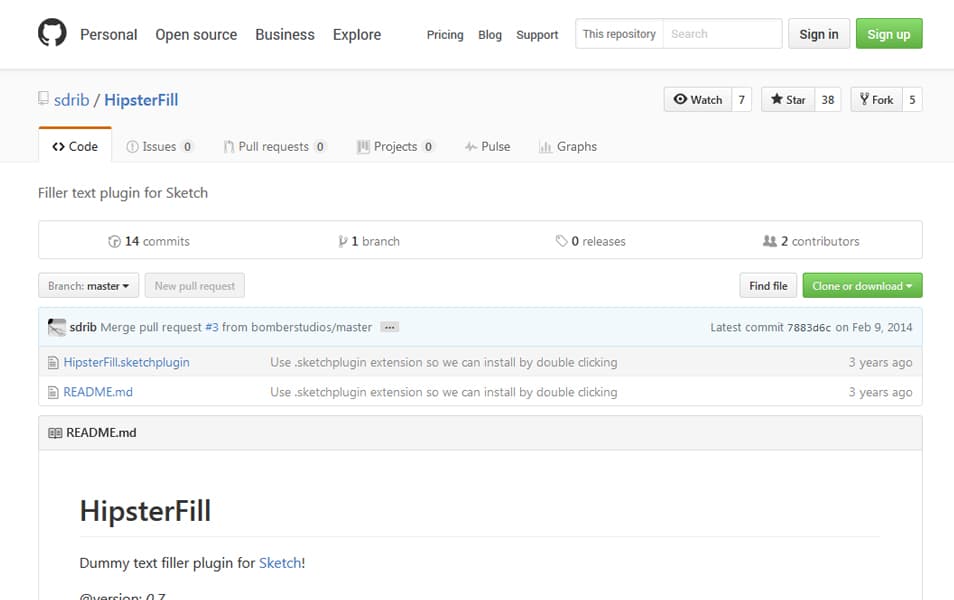Open the Sketch link in README
This screenshot has height=600, width=954.
coord(280,563)
